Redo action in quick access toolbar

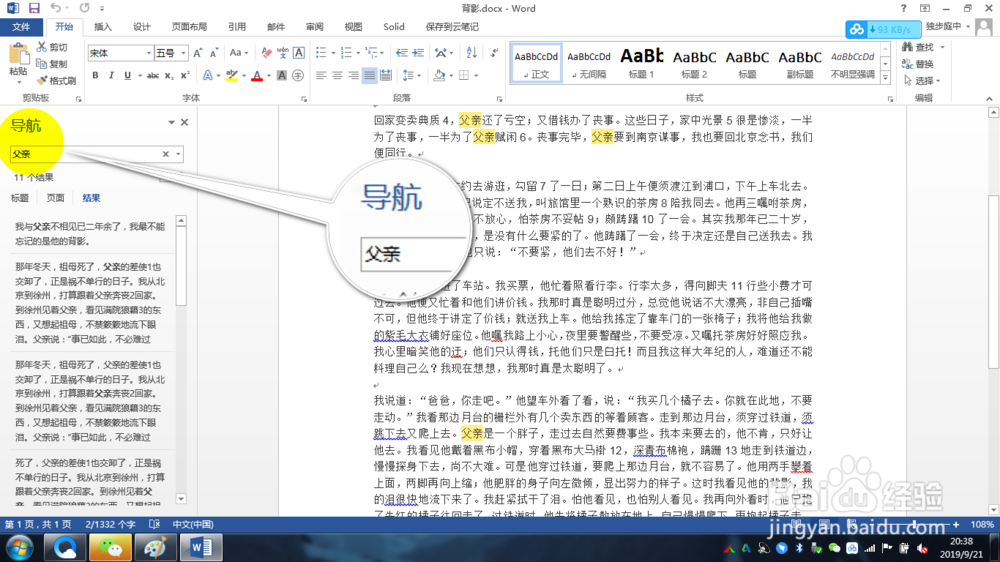point(84,8)
